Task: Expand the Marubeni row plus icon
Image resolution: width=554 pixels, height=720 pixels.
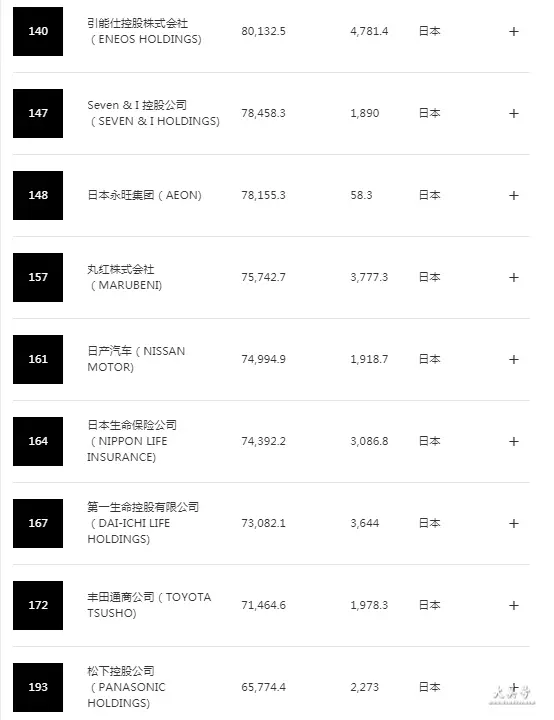Action: pyautogui.click(x=514, y=277)
